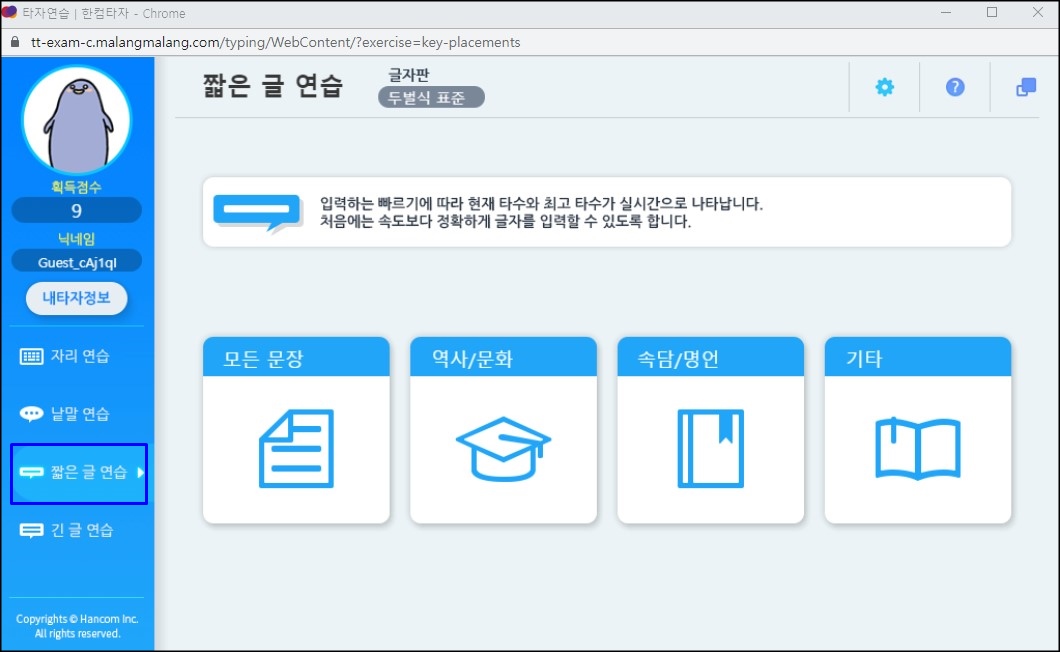The image size is (1060, 652).
Task: Minimize the Chrome window
Action: pyautogui.click(x=946, y=13)
